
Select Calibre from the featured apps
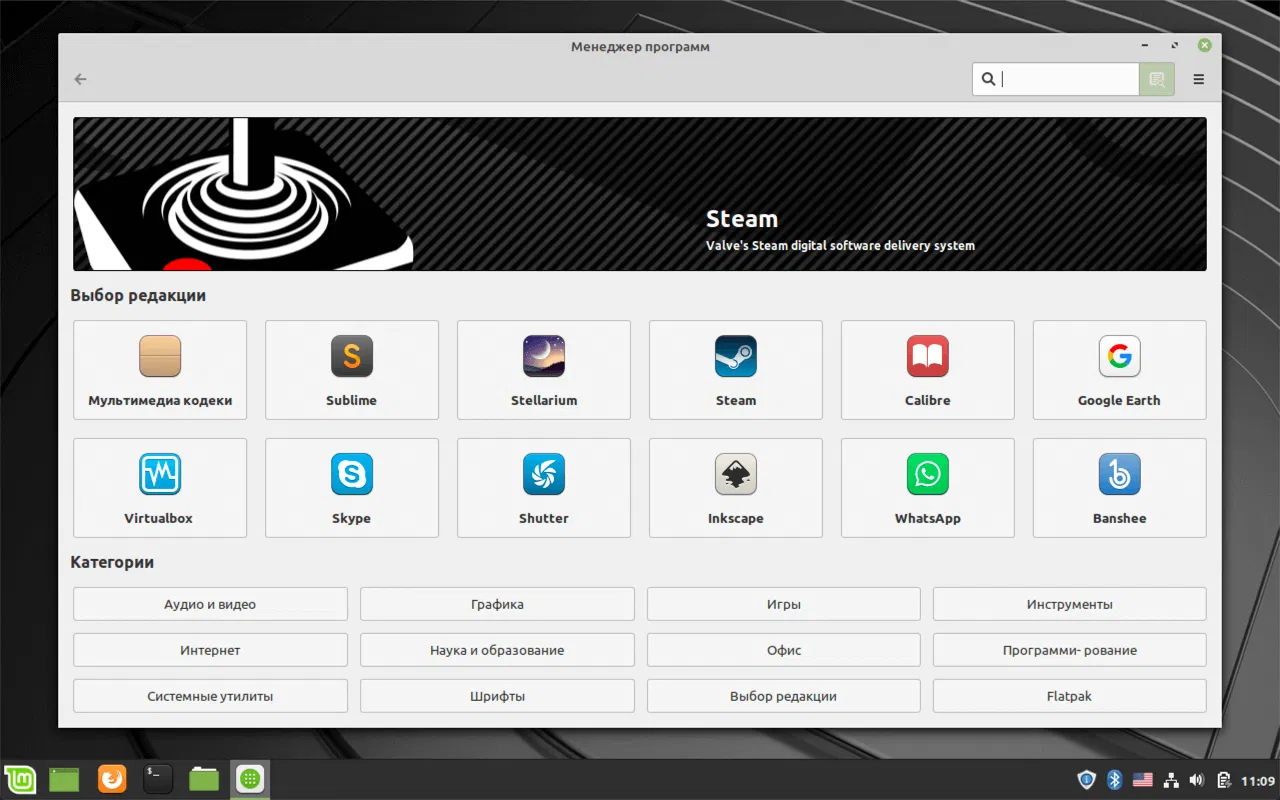pyautogui.click(x=927, y=370)
